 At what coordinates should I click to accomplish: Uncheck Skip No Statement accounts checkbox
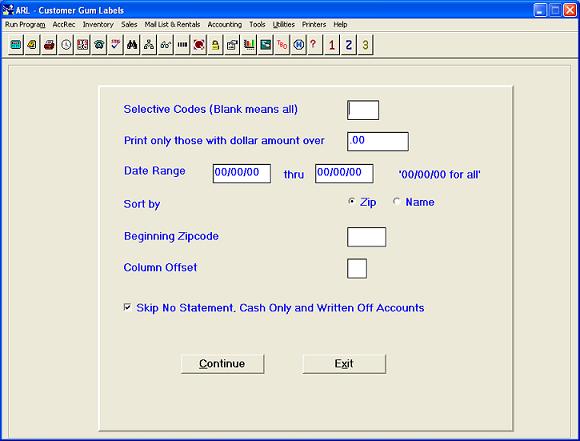pyautogui.click(x=127, y=307)
